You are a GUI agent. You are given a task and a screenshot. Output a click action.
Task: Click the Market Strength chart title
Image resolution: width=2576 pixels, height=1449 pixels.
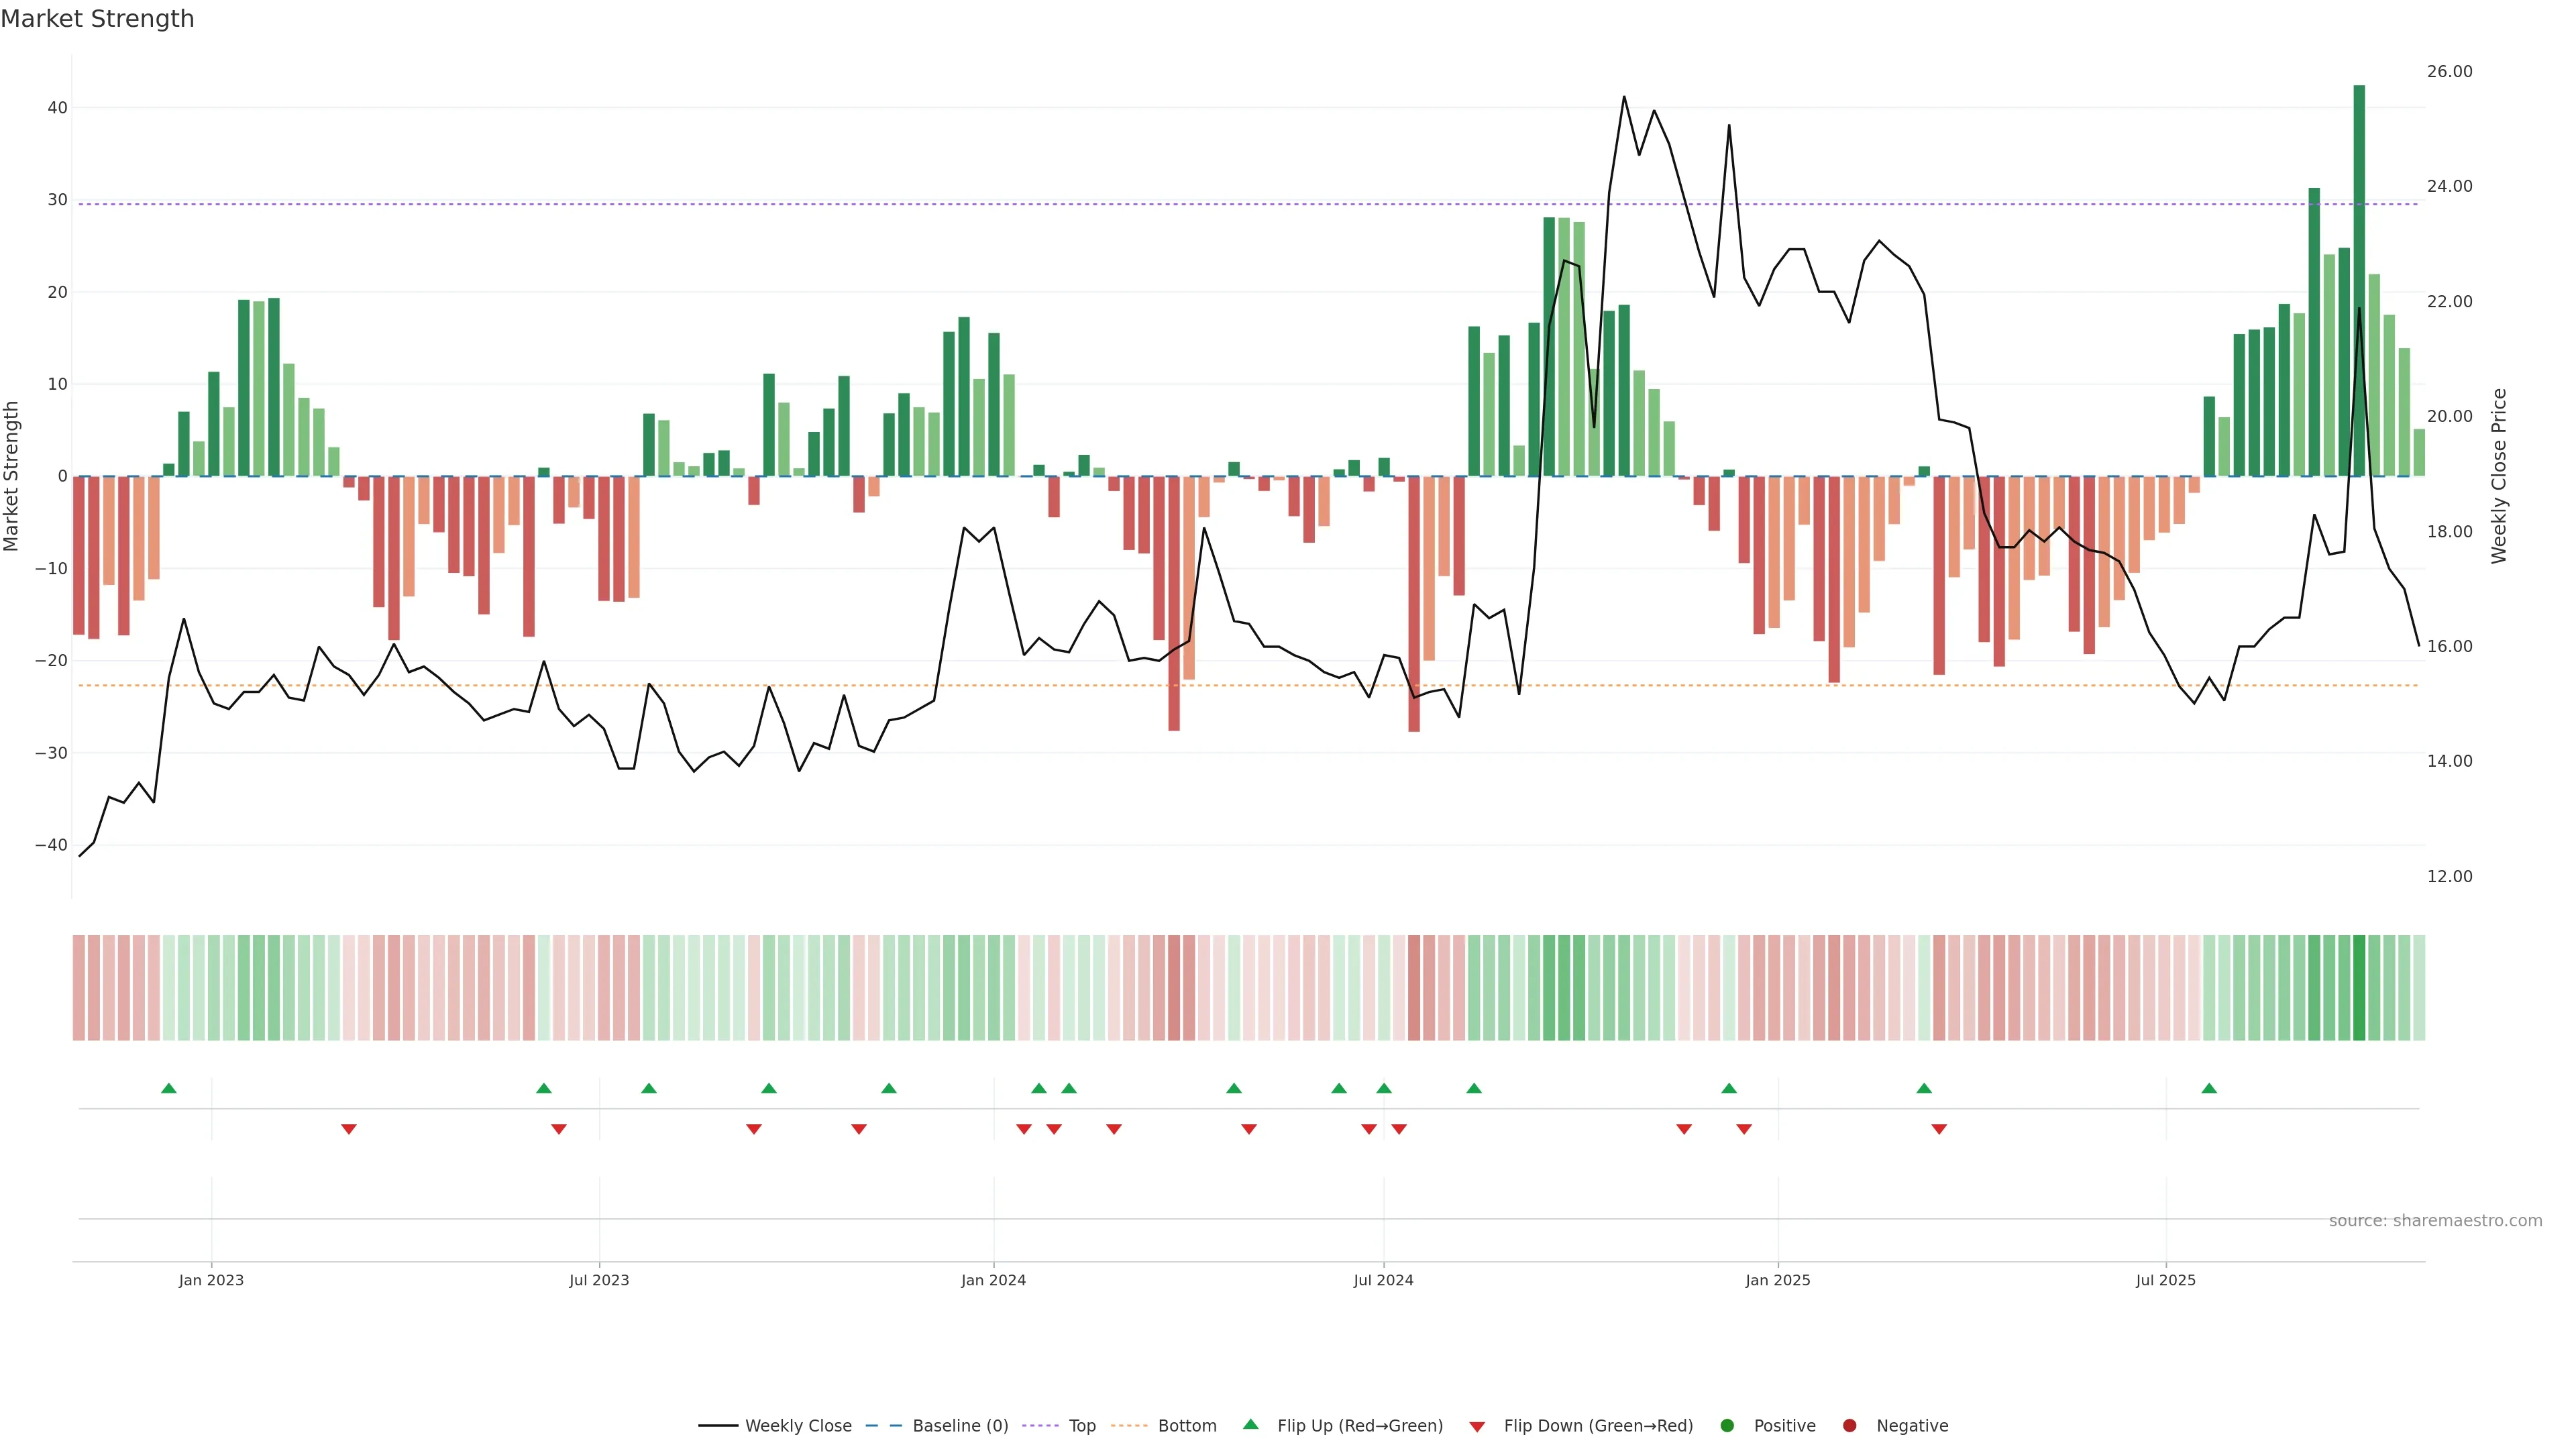97,18
